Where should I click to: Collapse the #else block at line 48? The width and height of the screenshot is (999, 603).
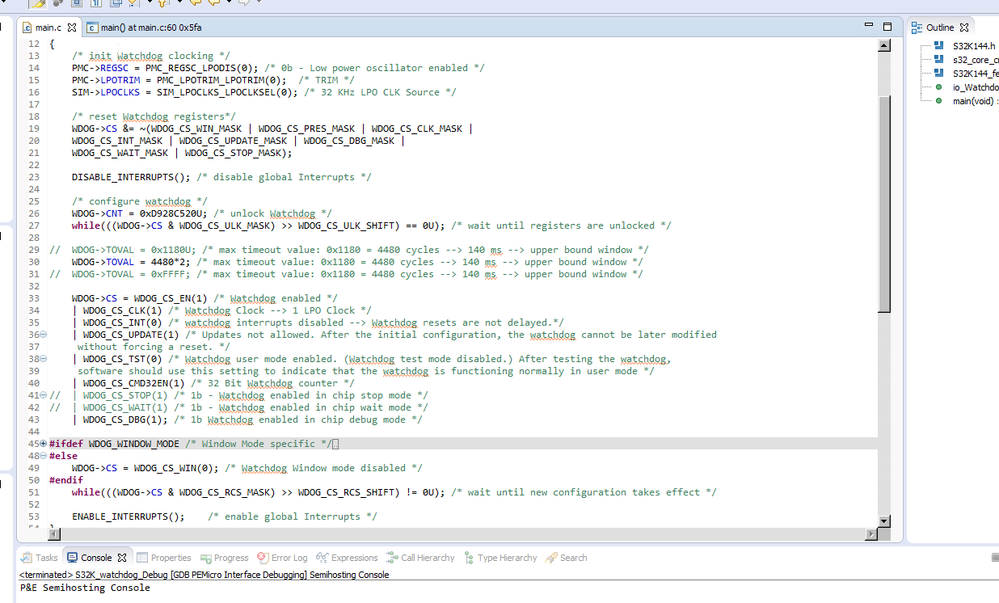[x=43, y=456]
